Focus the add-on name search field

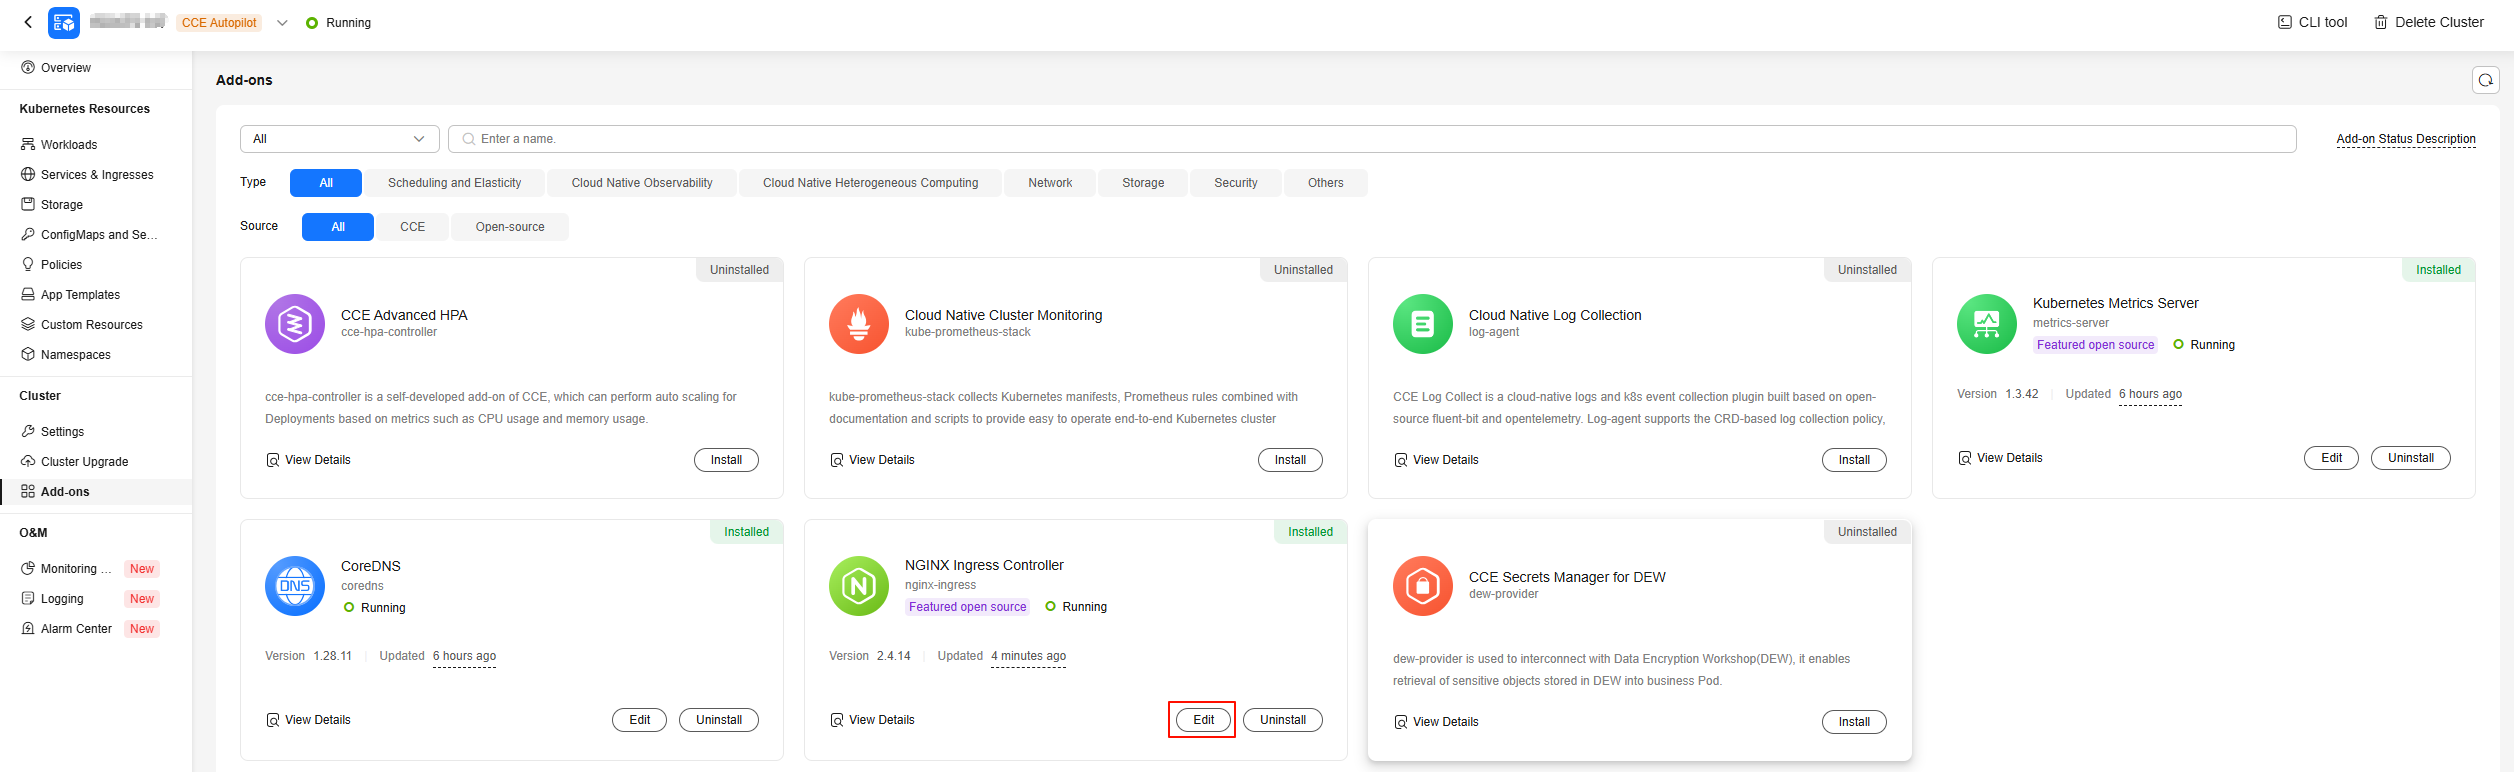click(1372, 139)
